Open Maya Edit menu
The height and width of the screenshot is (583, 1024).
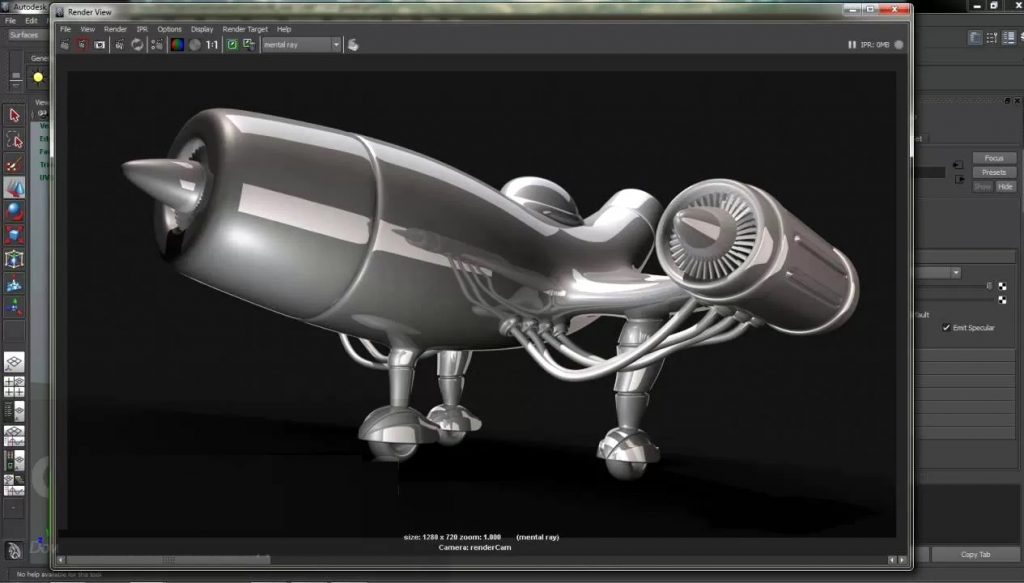tap(31, 21)
